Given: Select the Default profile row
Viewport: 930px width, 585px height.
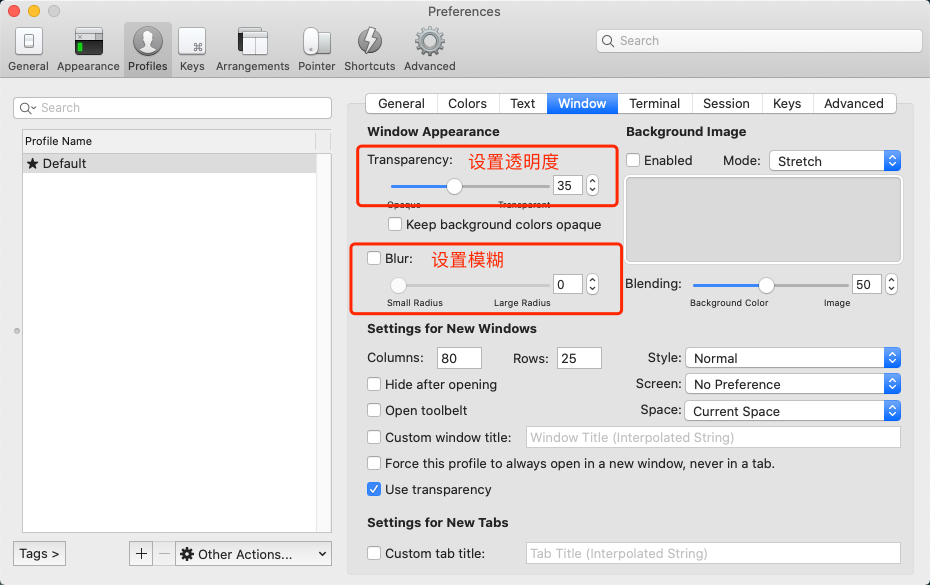Looking at the screenshot, I should point(169,164).
